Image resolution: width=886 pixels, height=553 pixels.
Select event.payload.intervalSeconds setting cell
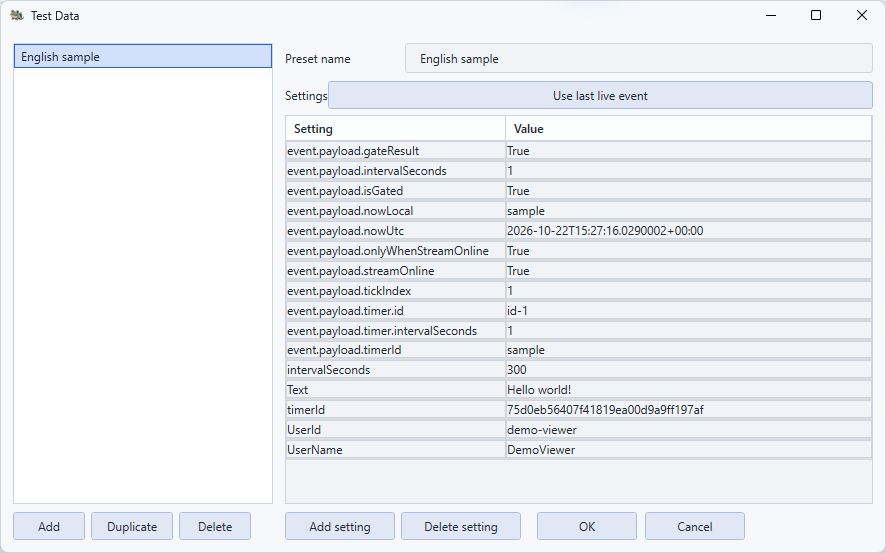(x=396, y=171)
